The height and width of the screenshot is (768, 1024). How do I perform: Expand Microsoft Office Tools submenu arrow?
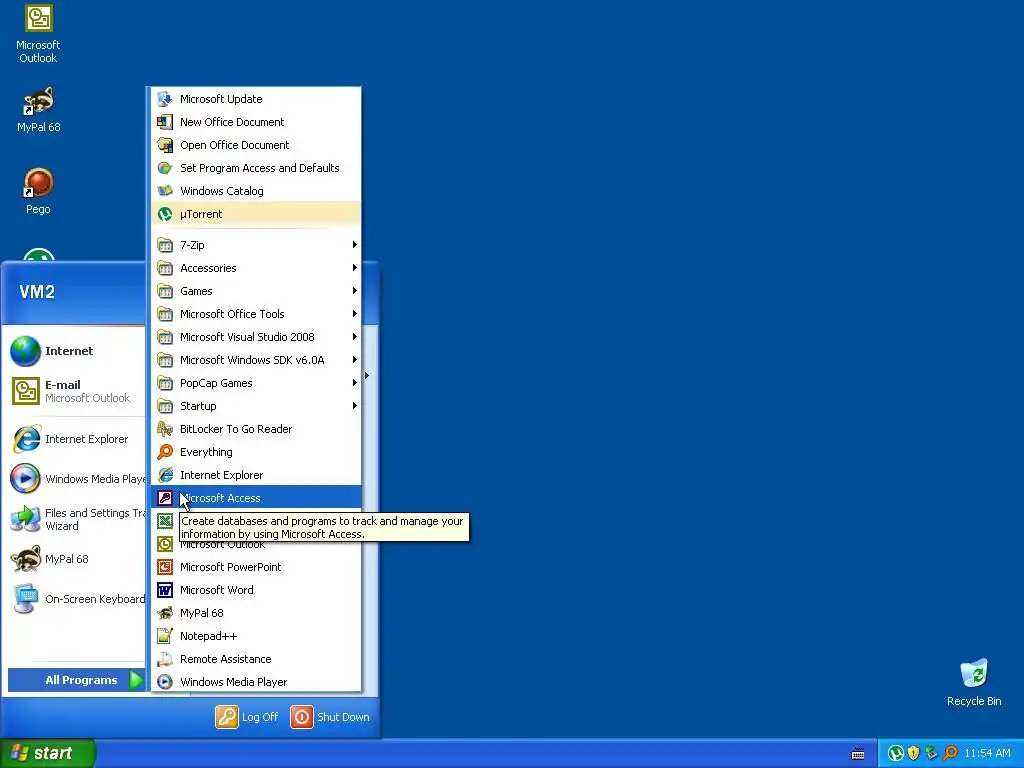355,314
